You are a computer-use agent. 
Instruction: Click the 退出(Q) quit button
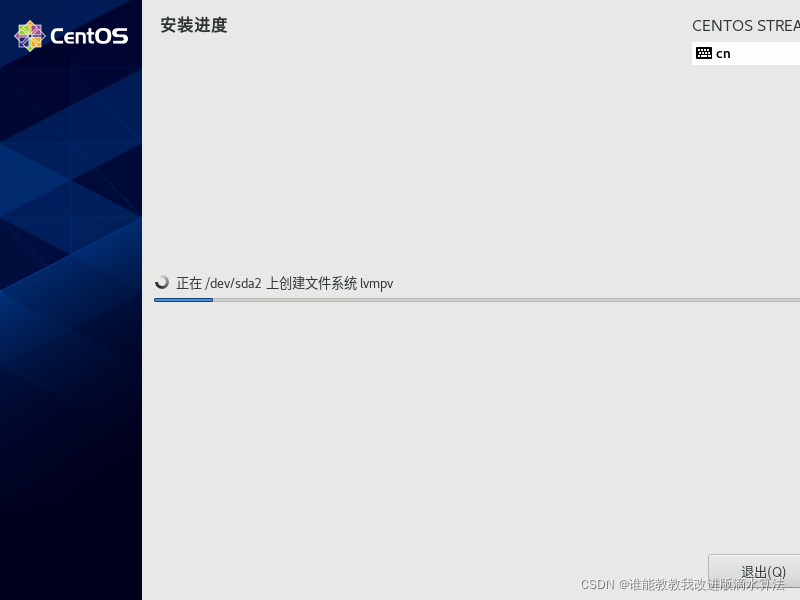pyautogui.click(x=754, y=571)
